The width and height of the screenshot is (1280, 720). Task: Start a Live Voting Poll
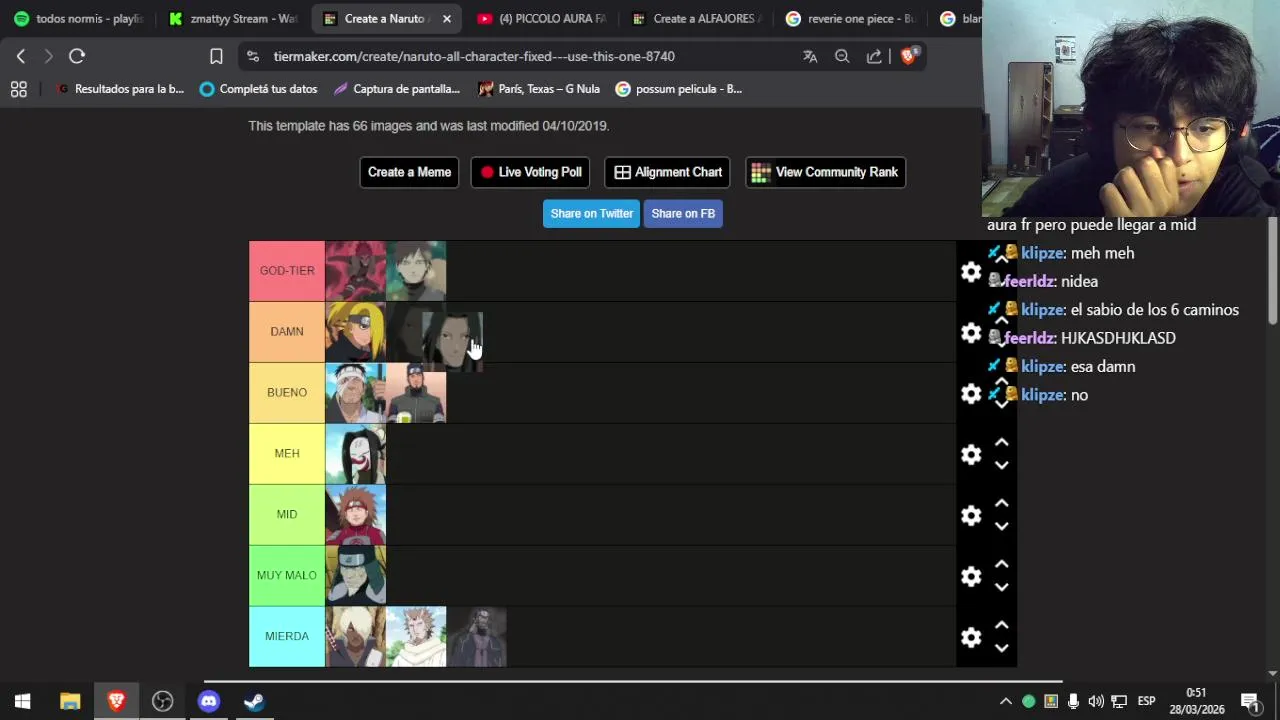[x=530, y=172]
